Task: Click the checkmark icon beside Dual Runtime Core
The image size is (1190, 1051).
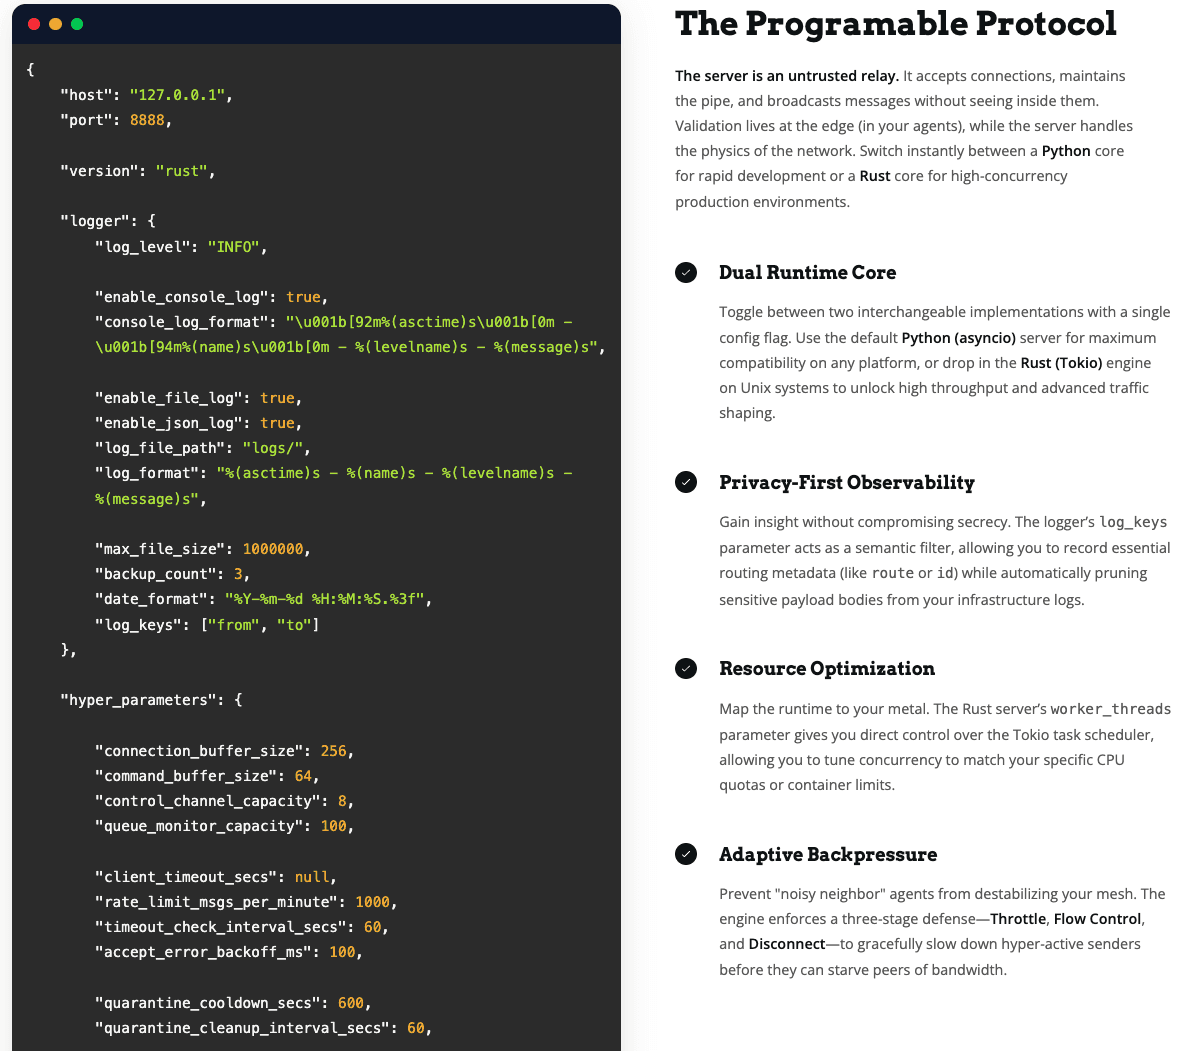Action: pyautogui.click(x=686, y=273)
